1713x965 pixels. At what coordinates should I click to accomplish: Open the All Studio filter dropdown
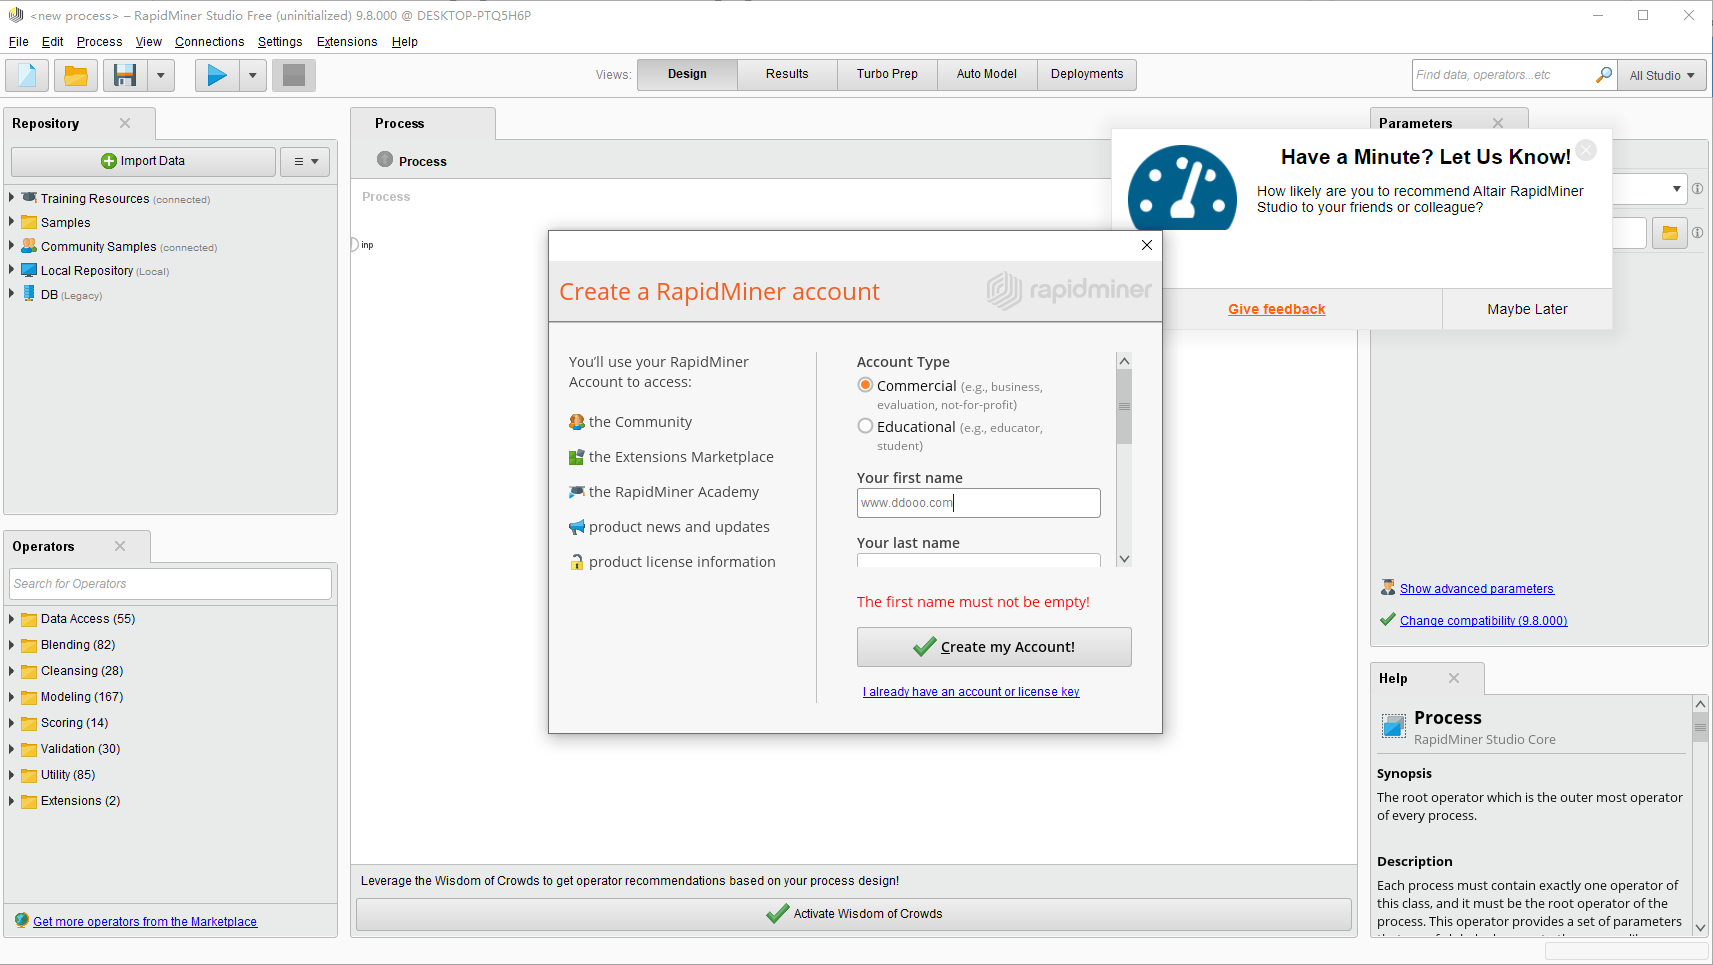pos(1659,74)
